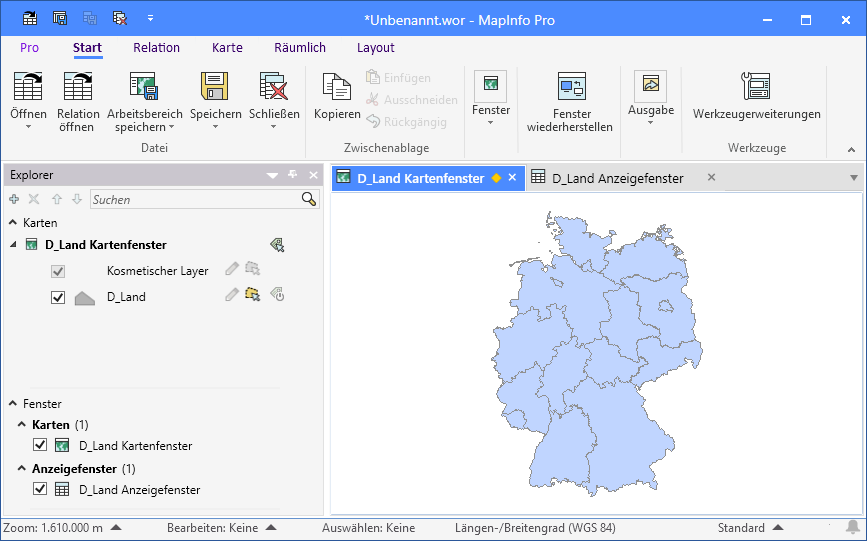The width and height of the screenshot is (867, 541).
Task: Expand Schließen dropdown arrow
Action: (273, 128)
